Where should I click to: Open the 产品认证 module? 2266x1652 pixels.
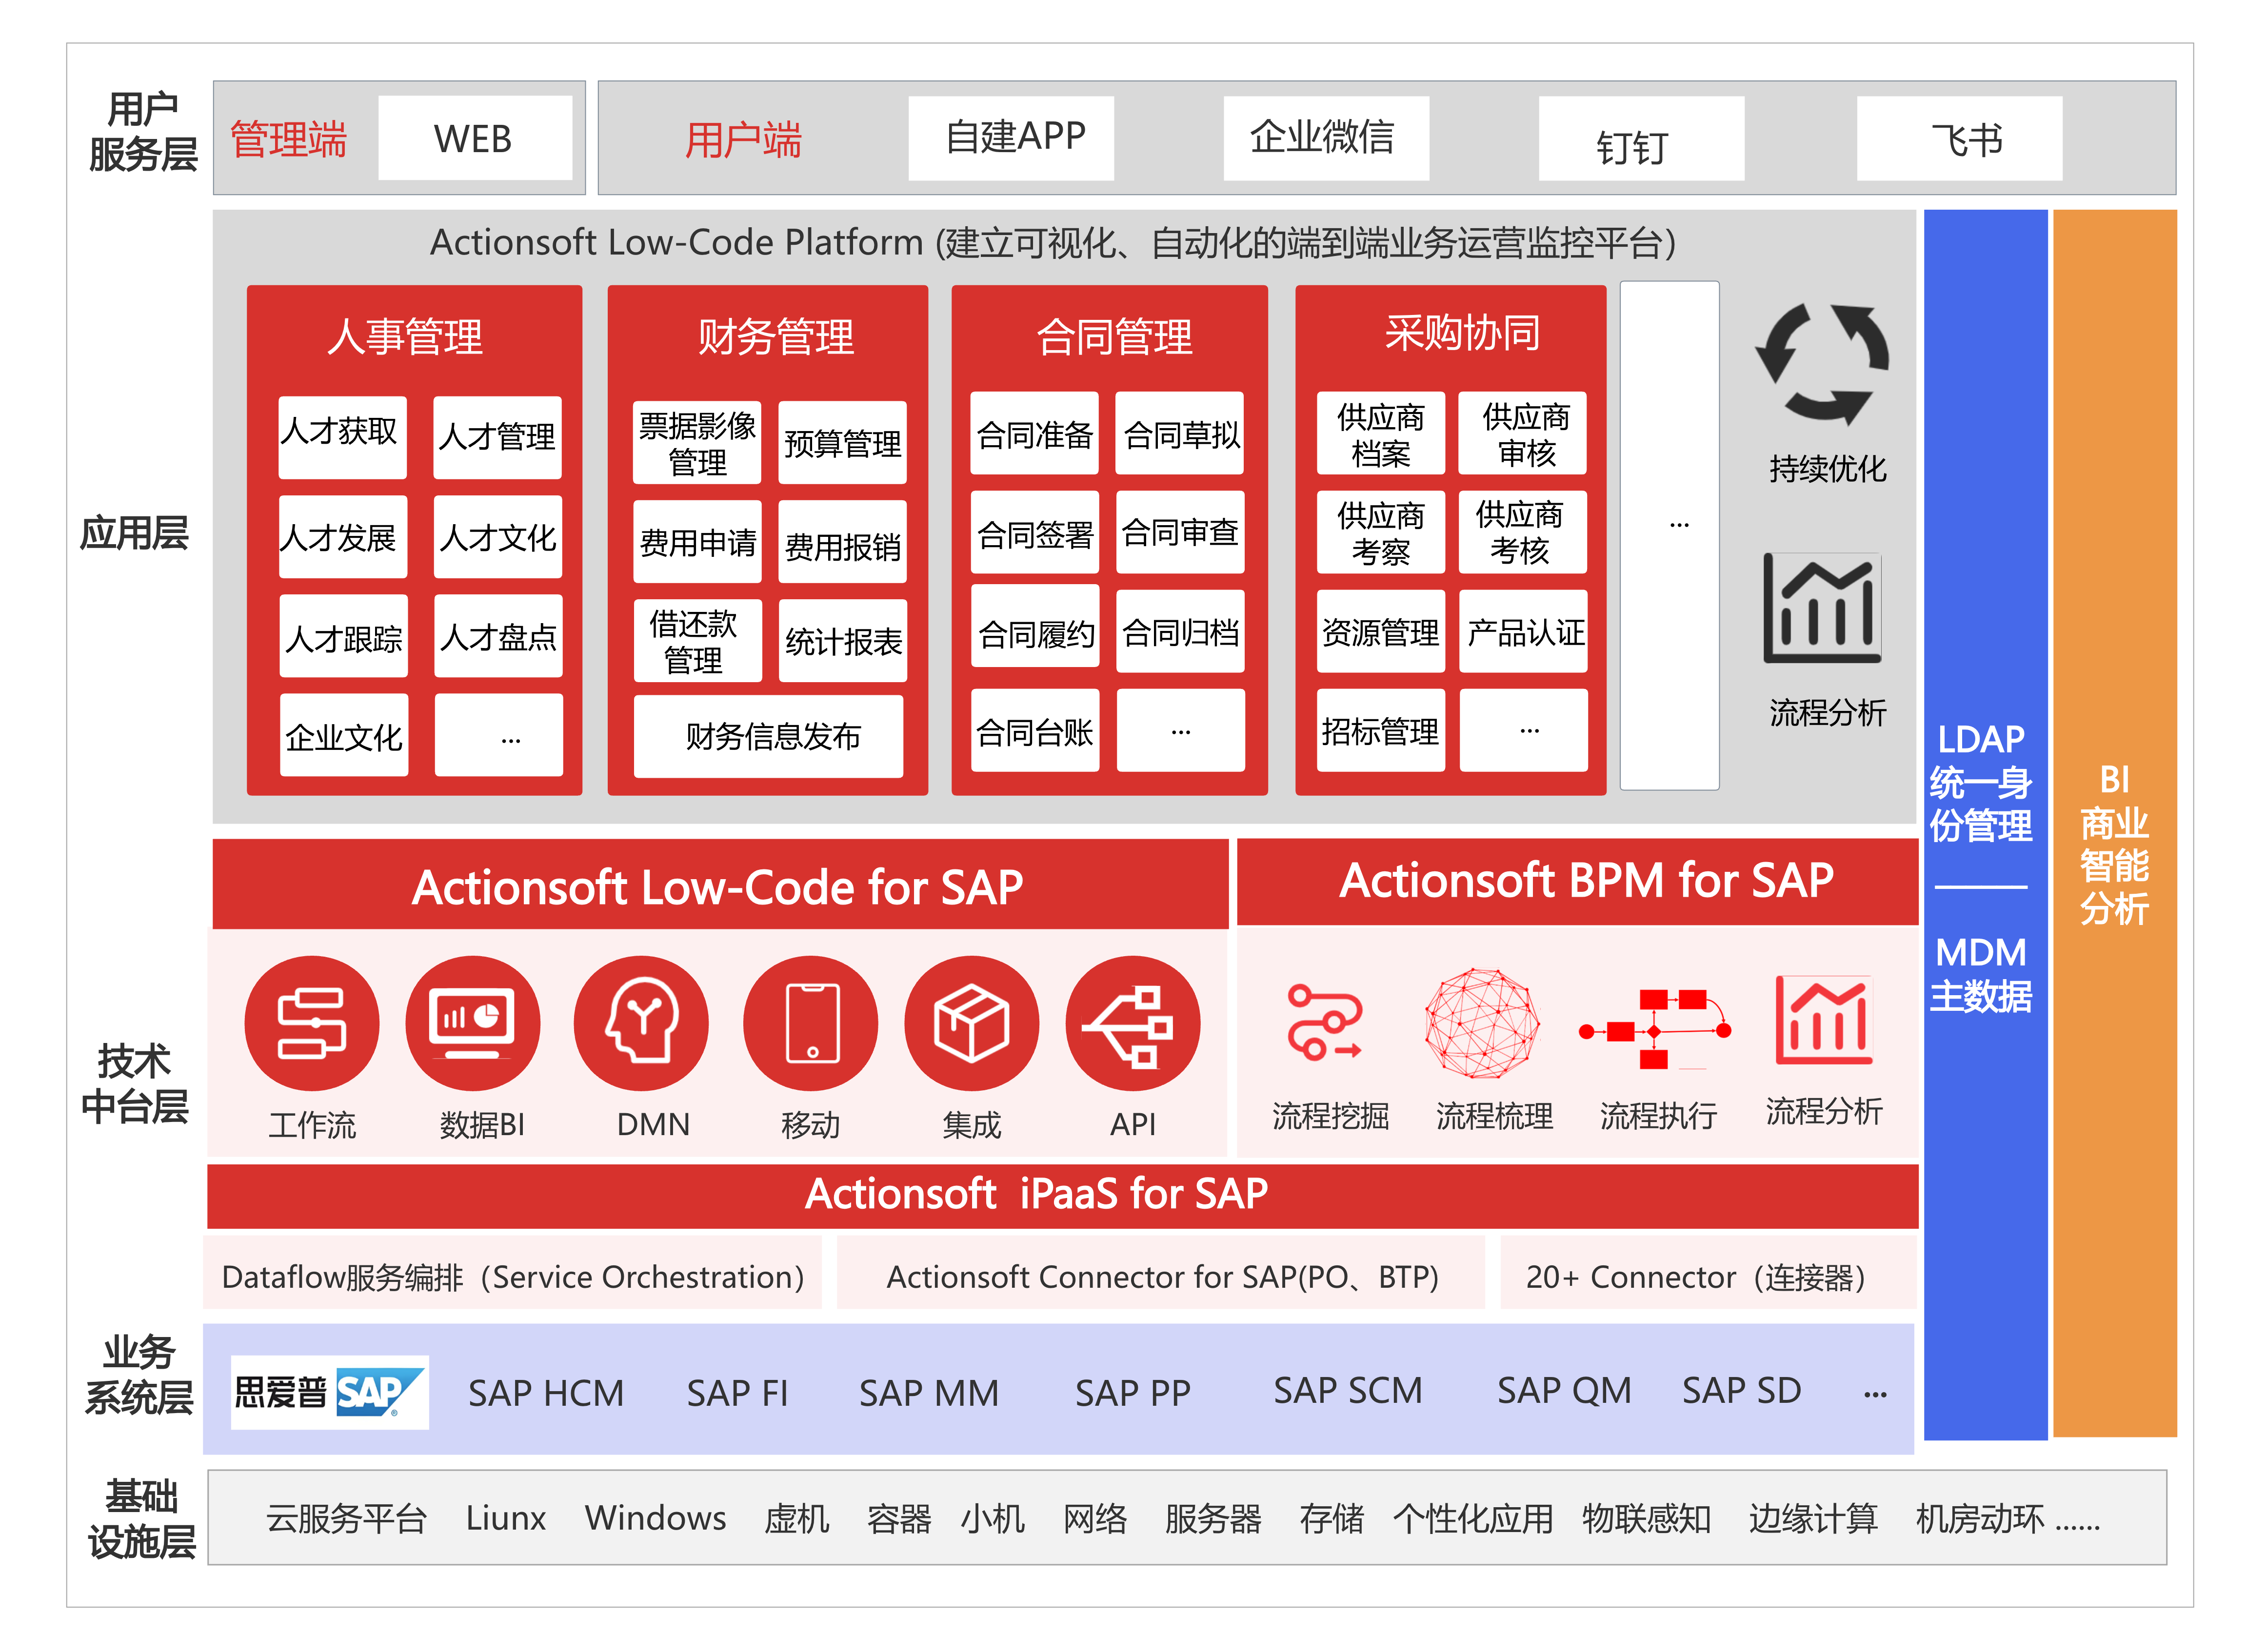pyautogui.click(x=1523, y=631)
